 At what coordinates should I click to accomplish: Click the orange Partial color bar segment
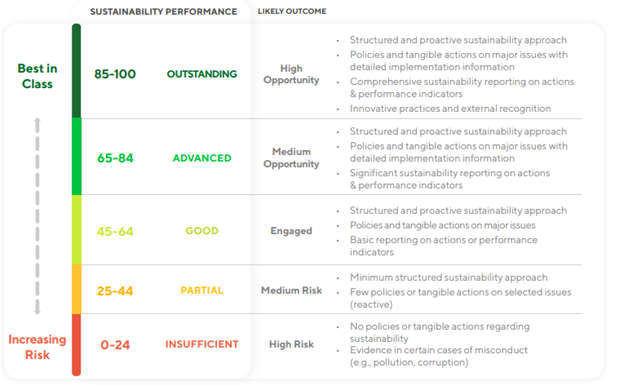pyautogui.click(x=76, y=289)
